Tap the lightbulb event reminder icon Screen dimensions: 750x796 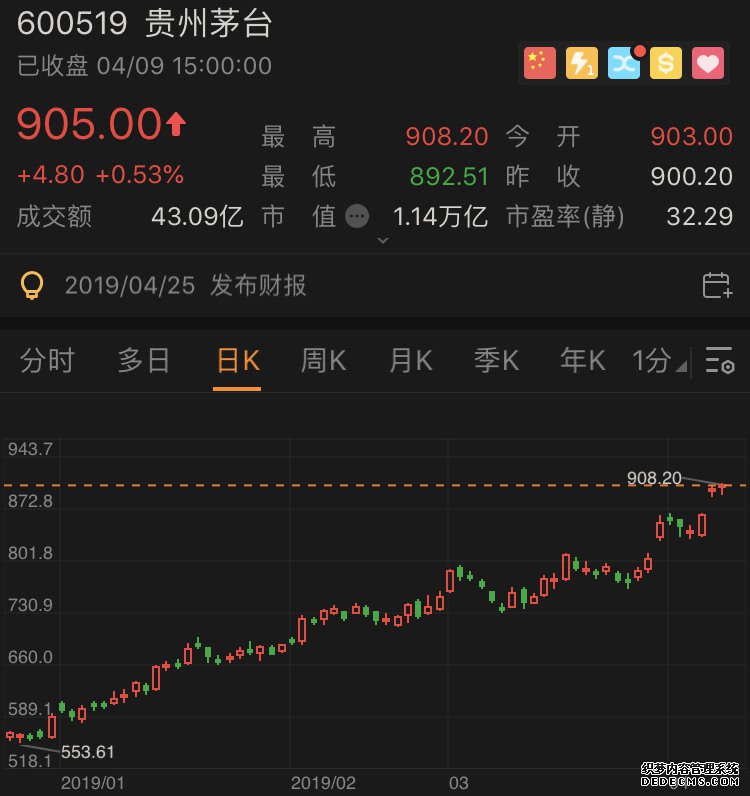(32, 285)
